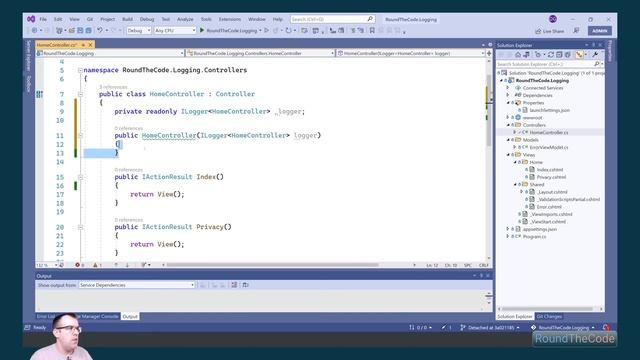Open the type navigation dropdown HomeController
This screenshot has width=640, height=360.
point(260,53)
